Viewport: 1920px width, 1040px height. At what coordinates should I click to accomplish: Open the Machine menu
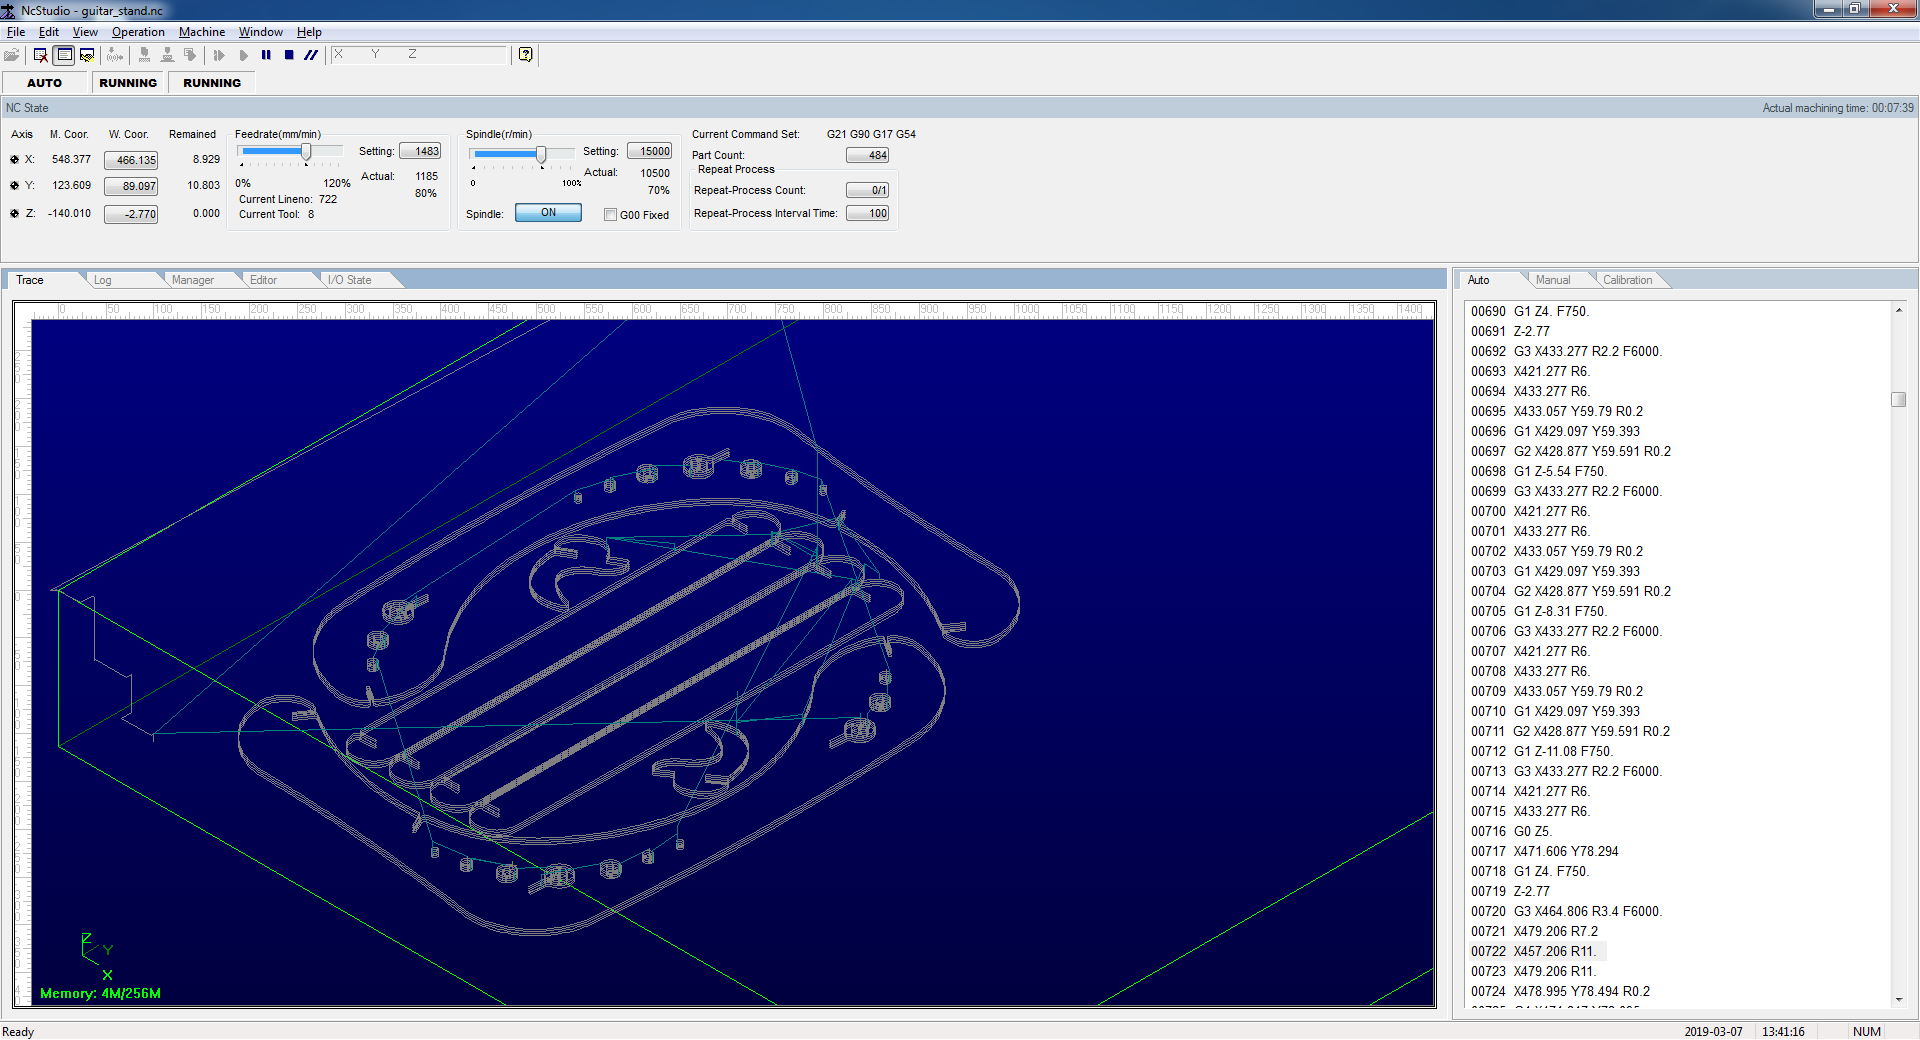[201, 32]
